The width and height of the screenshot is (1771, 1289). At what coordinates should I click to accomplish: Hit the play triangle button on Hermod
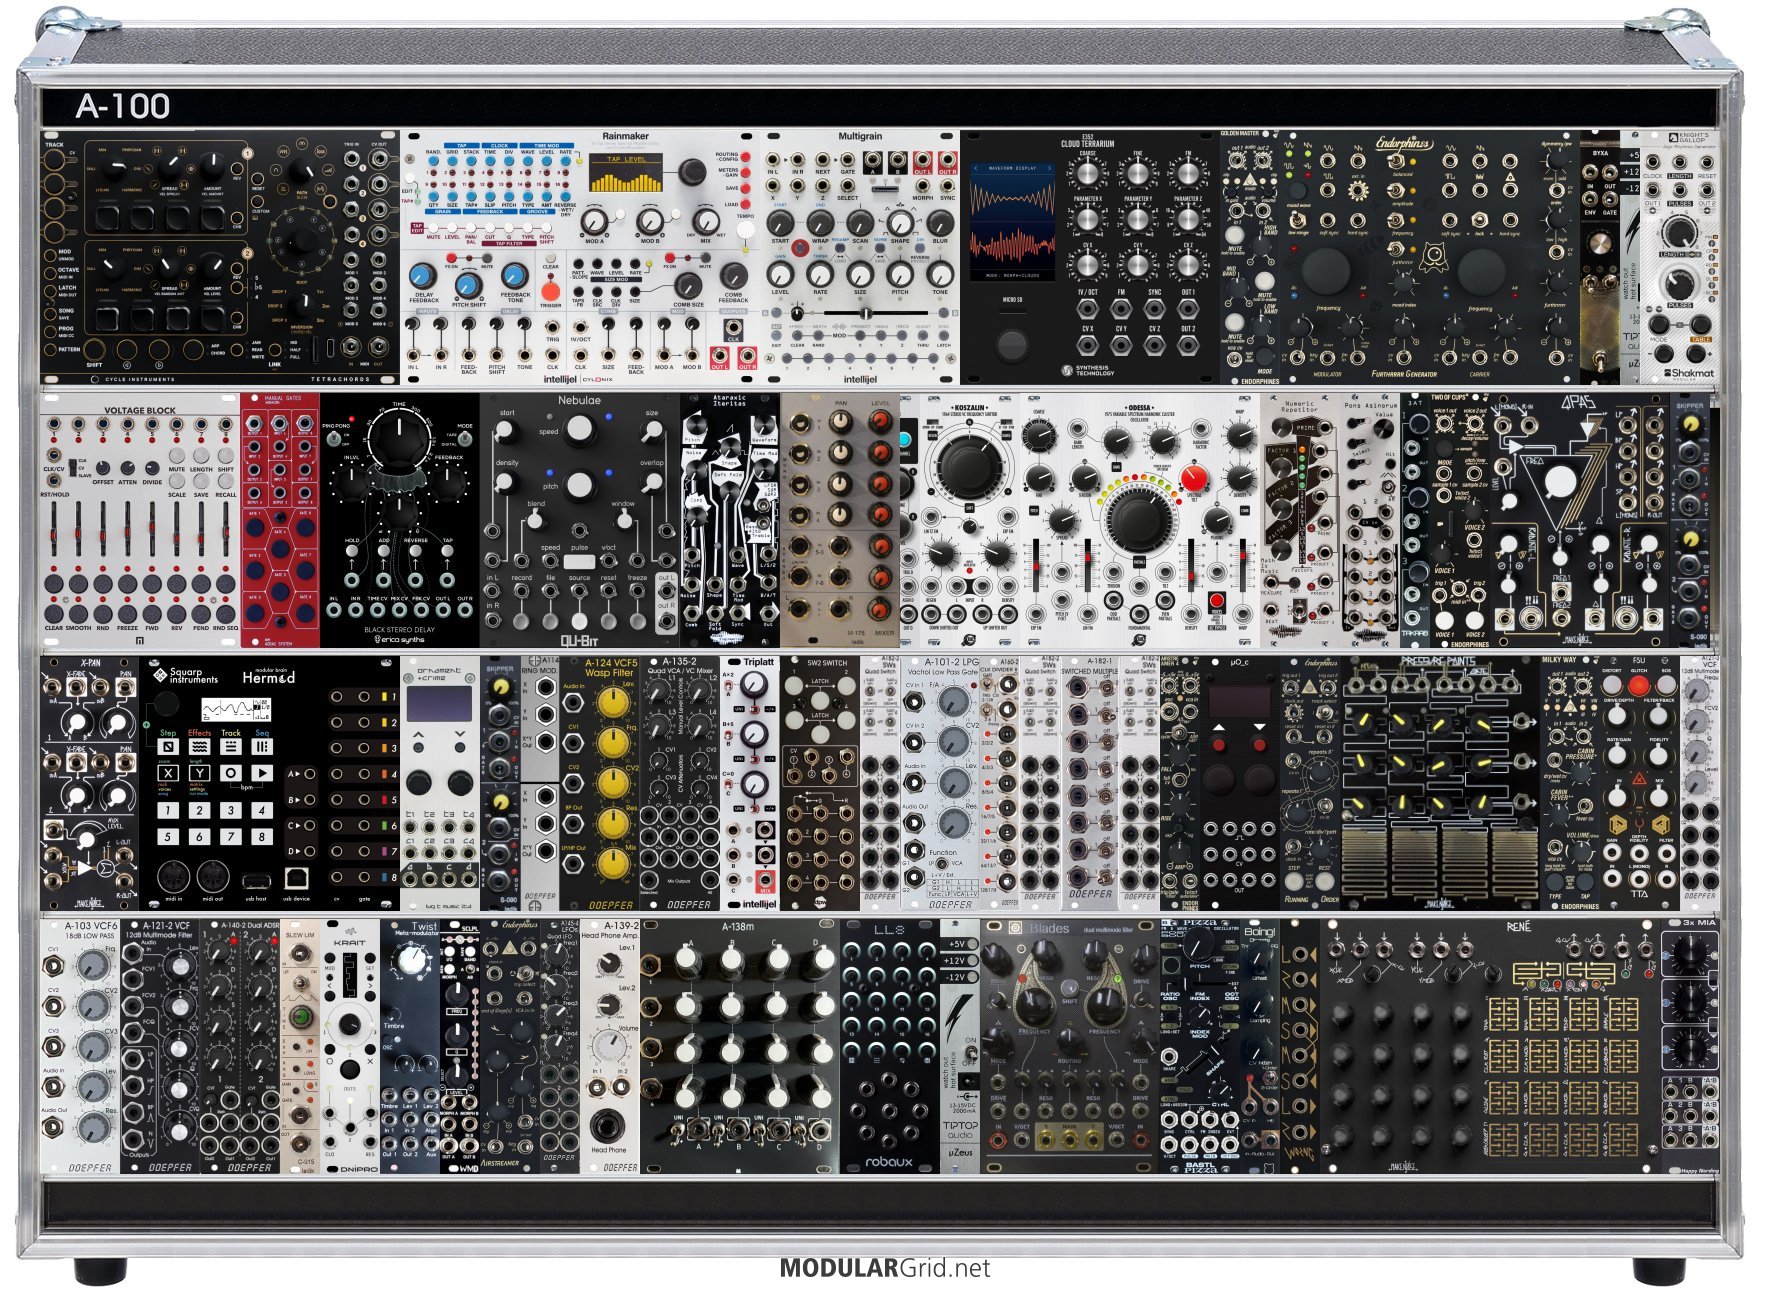[x=262, y=773]
